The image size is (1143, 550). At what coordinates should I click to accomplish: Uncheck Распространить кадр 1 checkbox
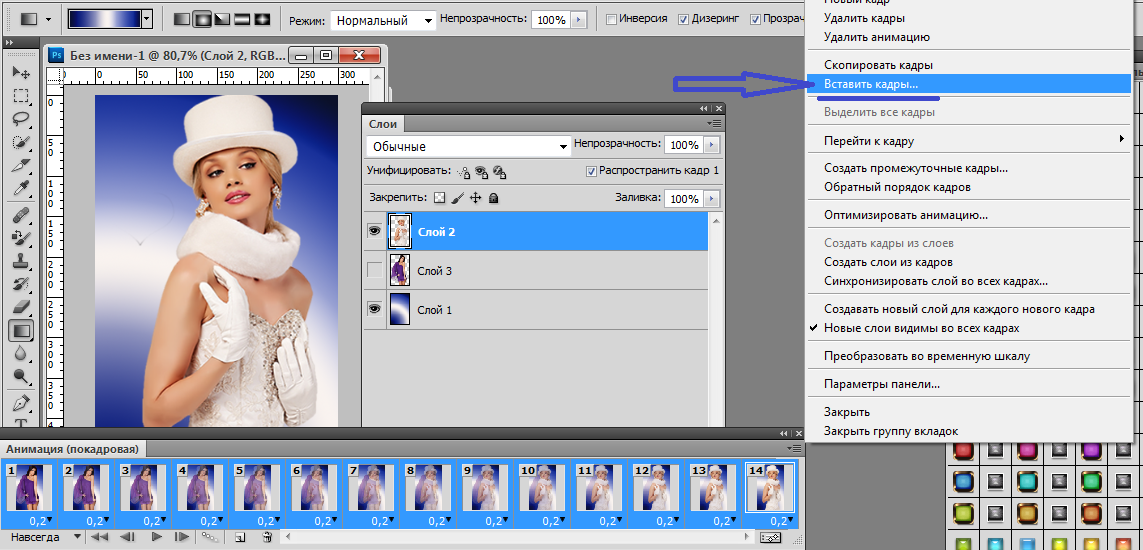click(591, 171)
